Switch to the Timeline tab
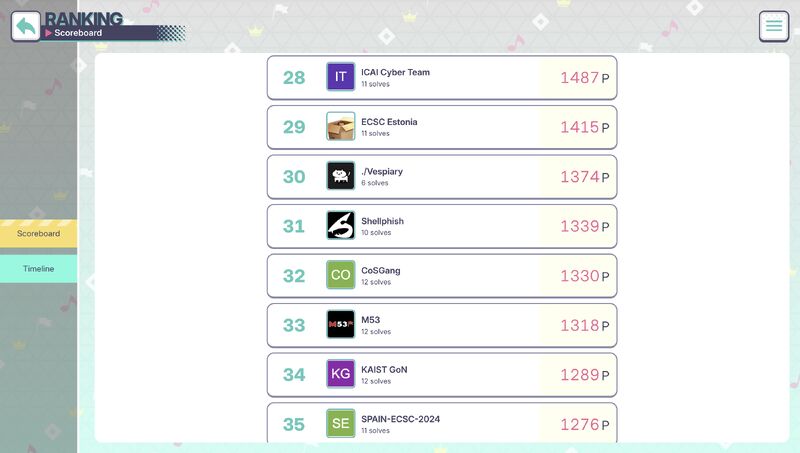This screenshot has width=800, height=453. pos(38,269)
